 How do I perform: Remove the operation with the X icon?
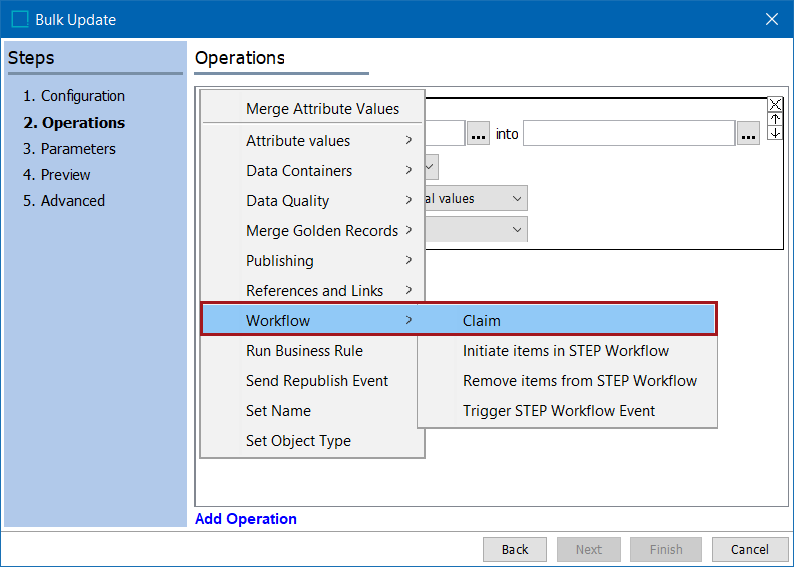(775, 104)
